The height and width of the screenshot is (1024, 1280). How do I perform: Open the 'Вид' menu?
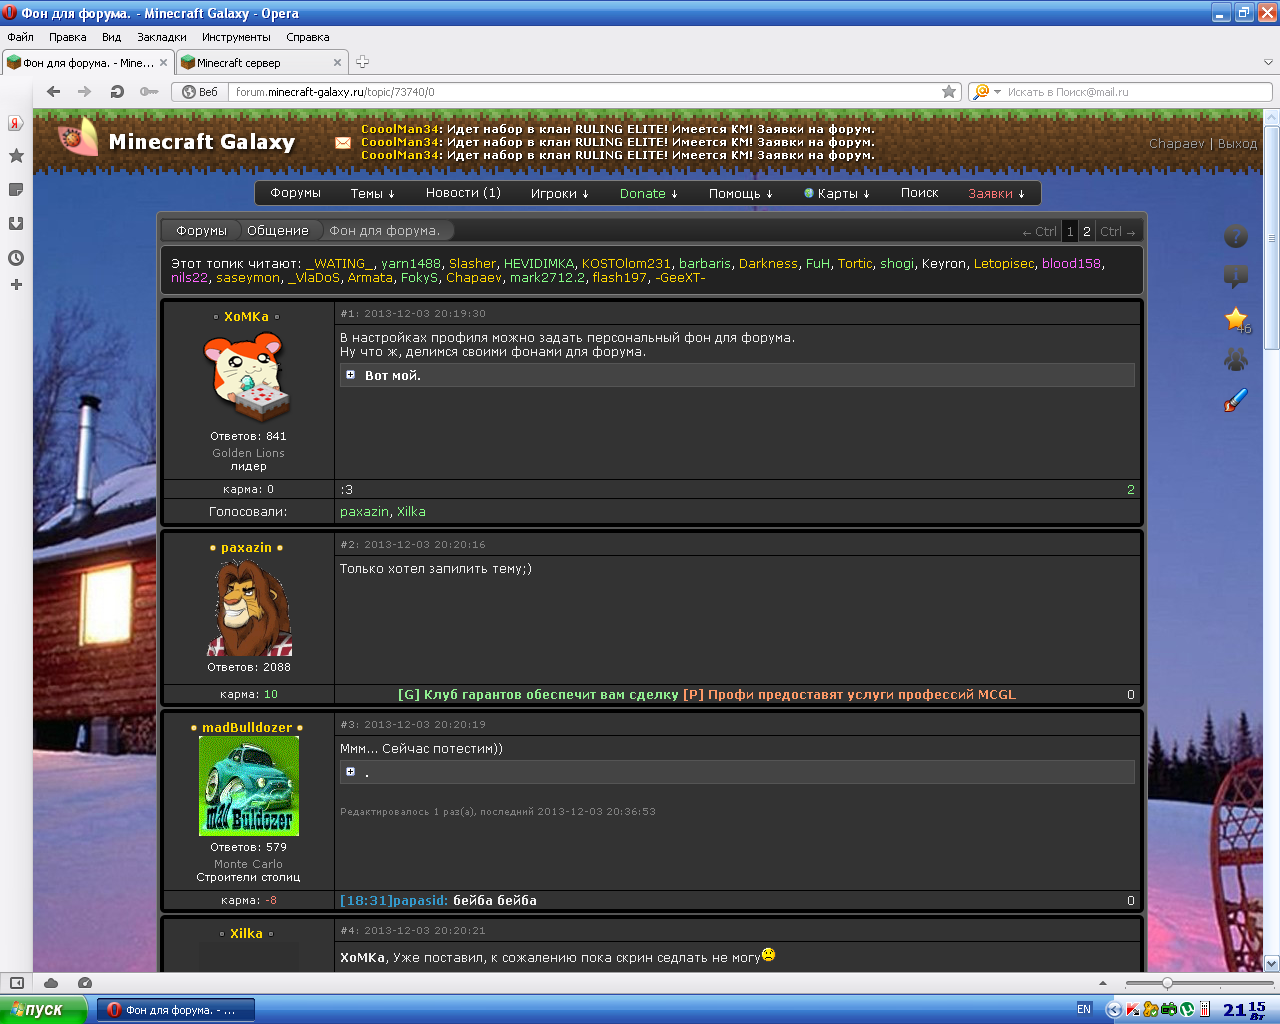[x=111, y=37]
